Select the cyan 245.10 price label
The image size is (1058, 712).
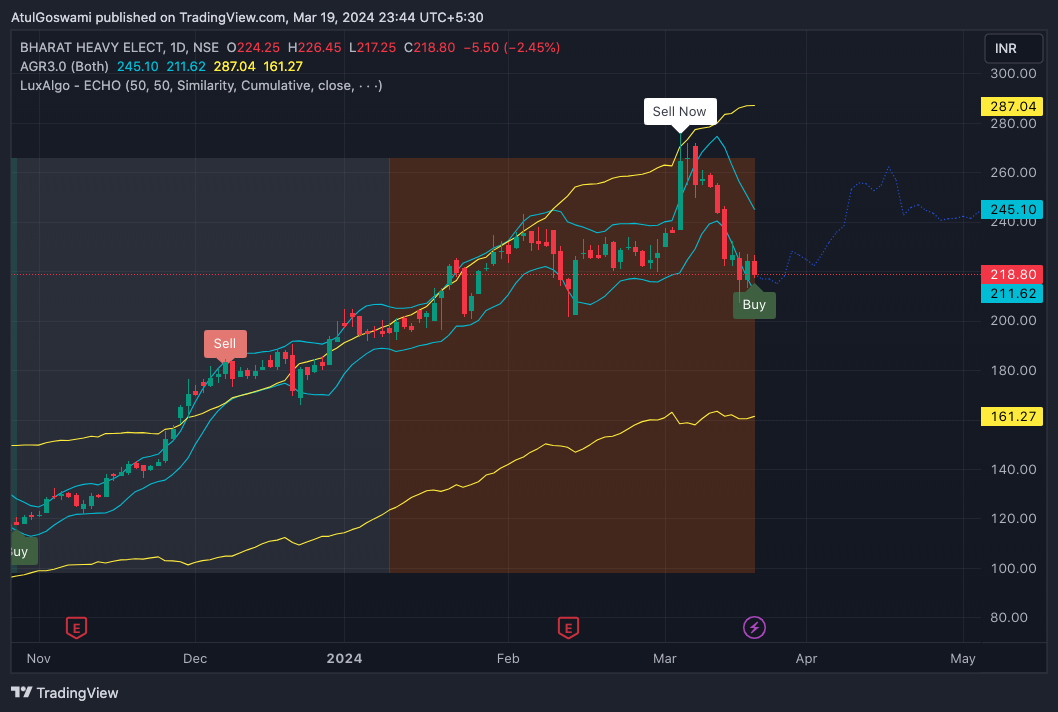point(1012,209)
